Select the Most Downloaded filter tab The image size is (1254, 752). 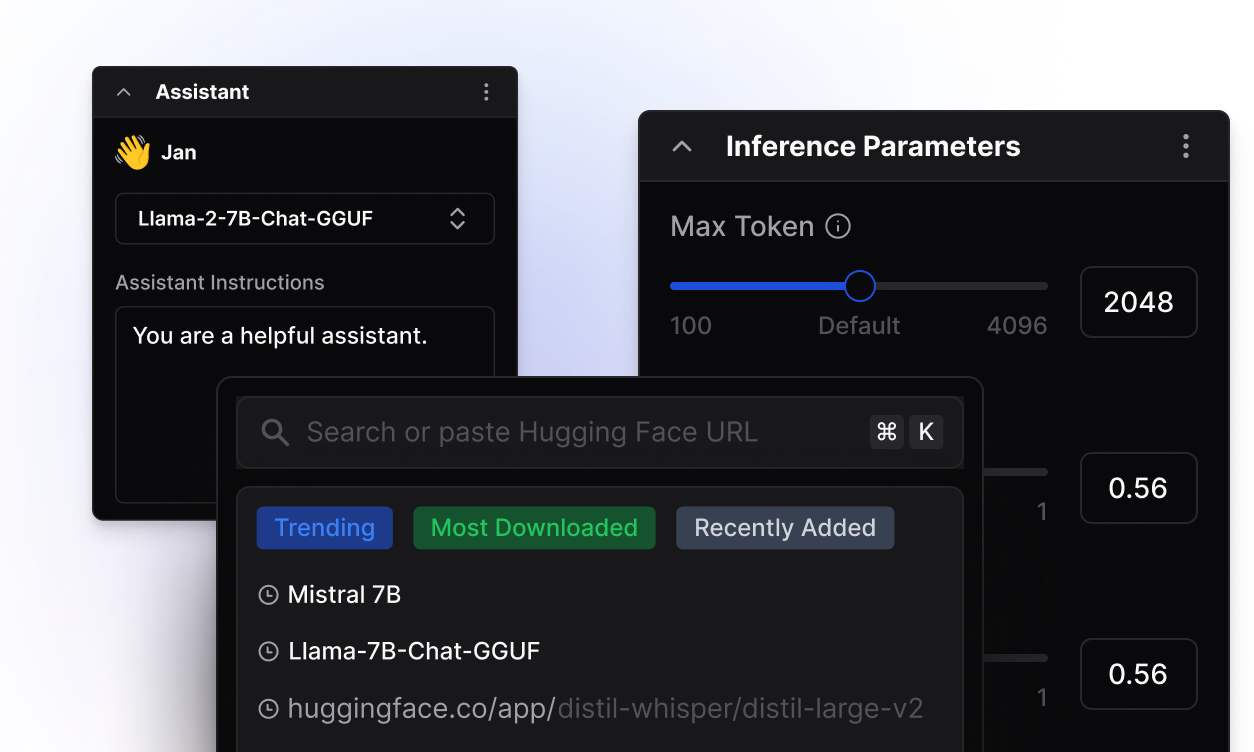pyautogui.click(x=534, y=528)
